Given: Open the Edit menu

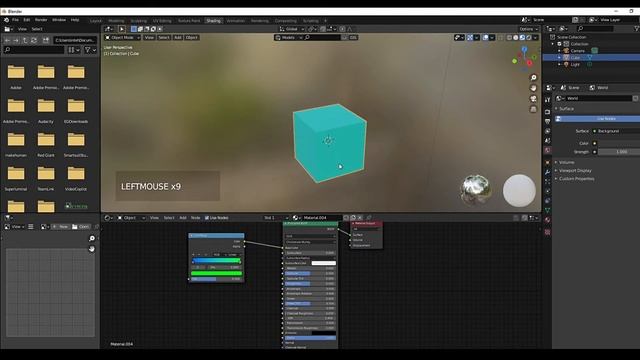Looking at the screenshot, I should click(27, 20).
